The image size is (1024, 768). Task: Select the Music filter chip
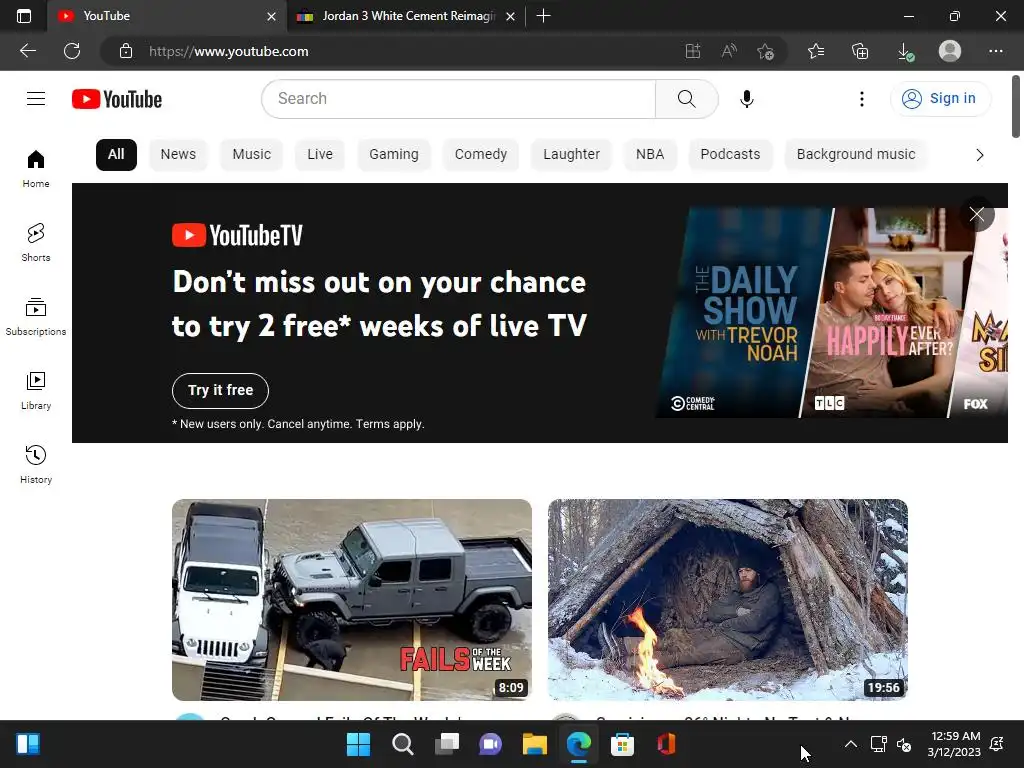click(251, 155)
